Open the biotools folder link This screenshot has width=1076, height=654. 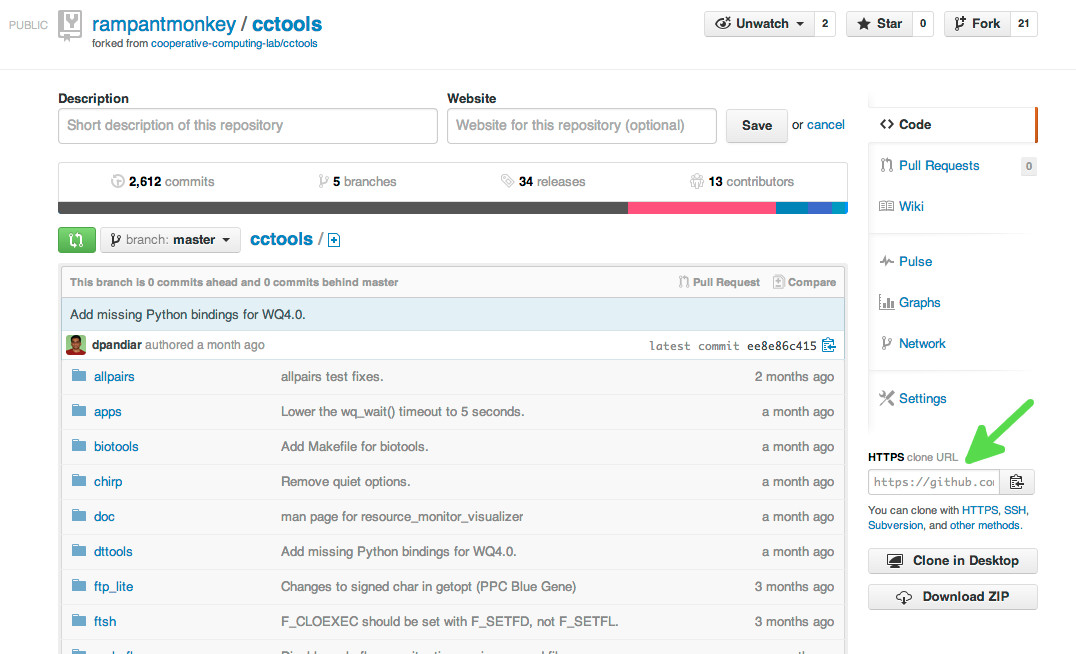pyautogui.click(x=116, y=447)
